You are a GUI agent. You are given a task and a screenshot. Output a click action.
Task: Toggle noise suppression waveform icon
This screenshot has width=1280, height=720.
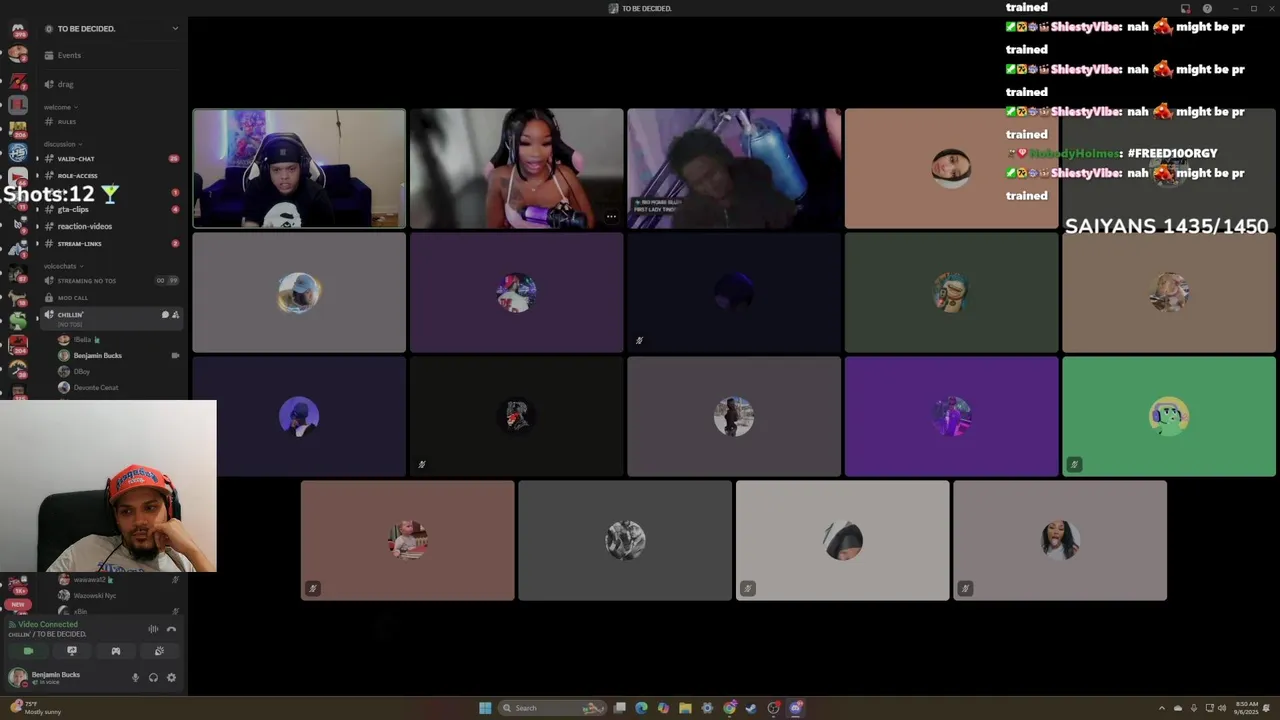(153, 629)
